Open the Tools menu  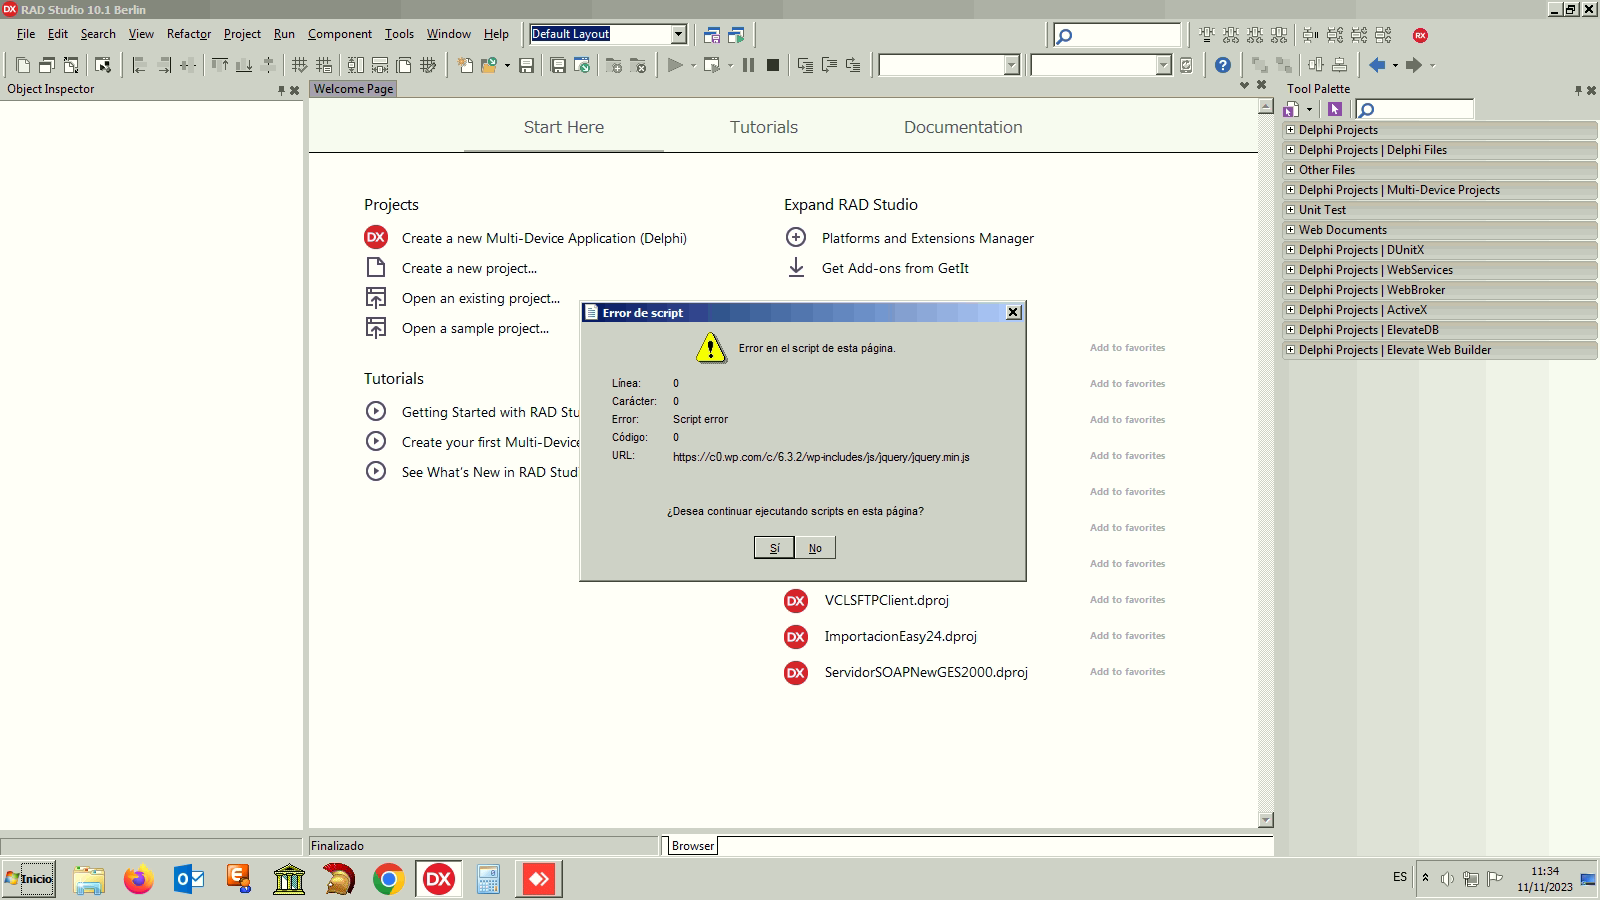tap(399, 34)
